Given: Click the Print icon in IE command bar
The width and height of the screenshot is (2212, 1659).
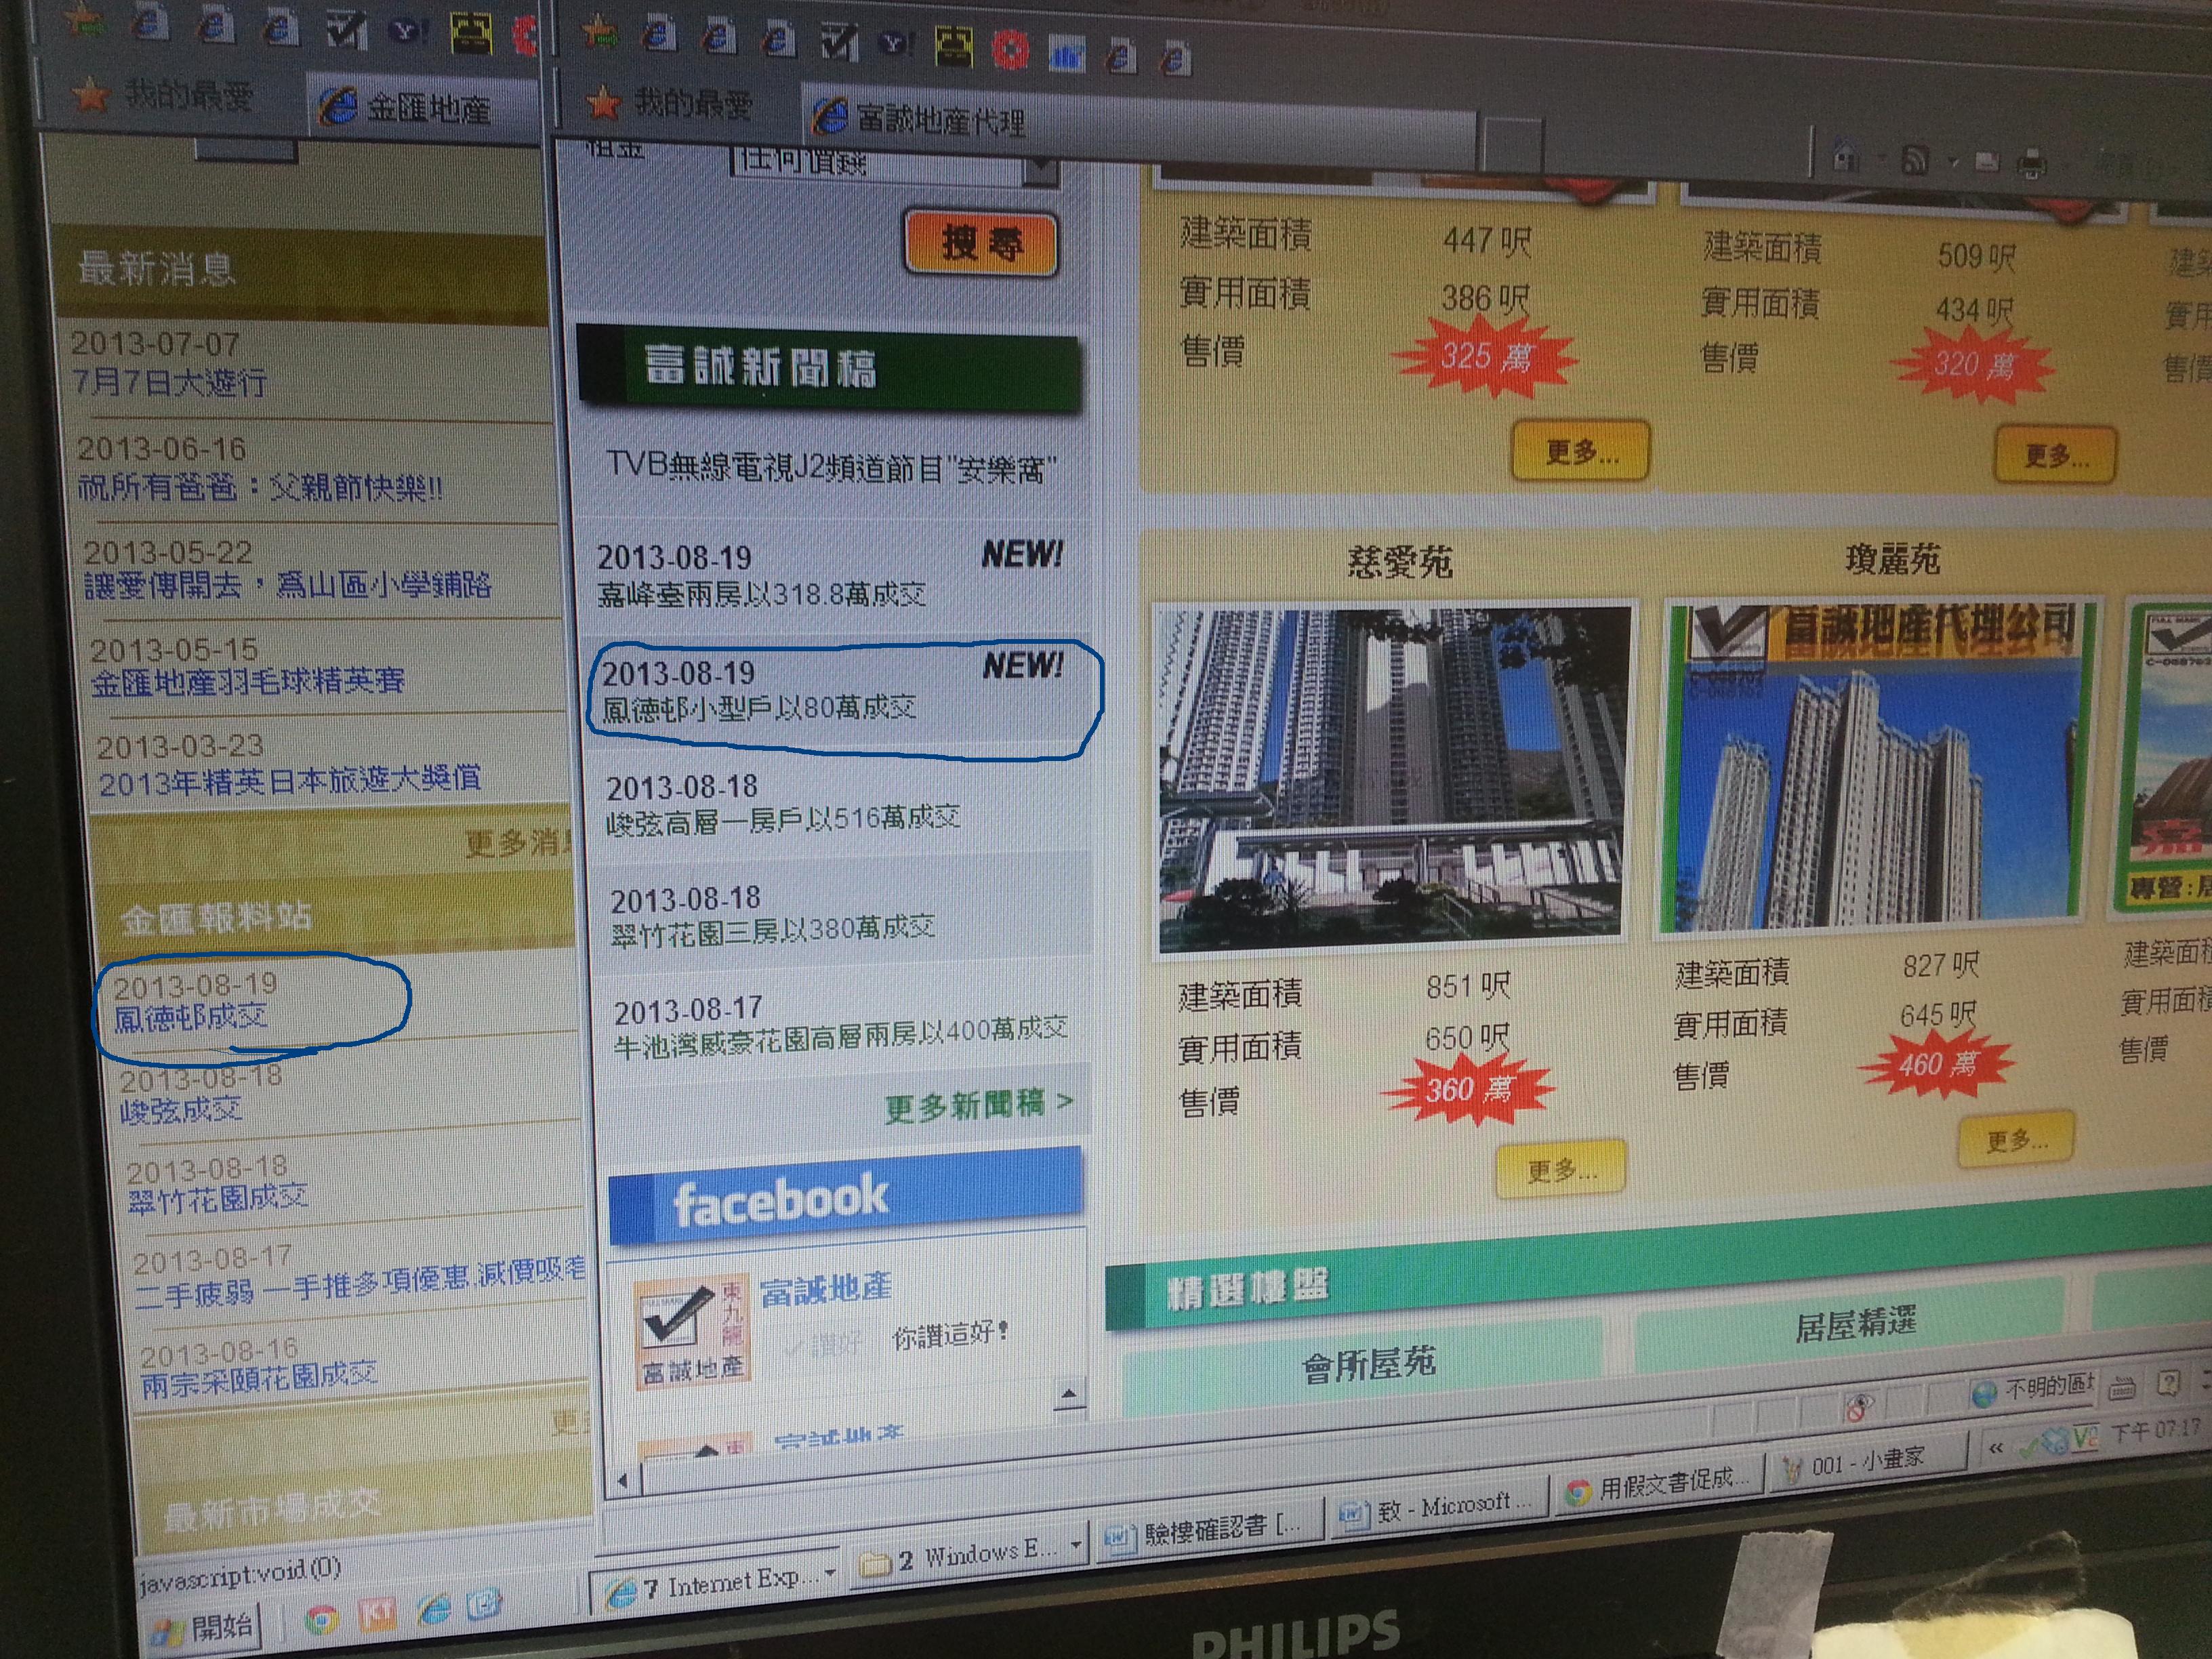Looking at the screenshot, I should tap(2031, 164).
